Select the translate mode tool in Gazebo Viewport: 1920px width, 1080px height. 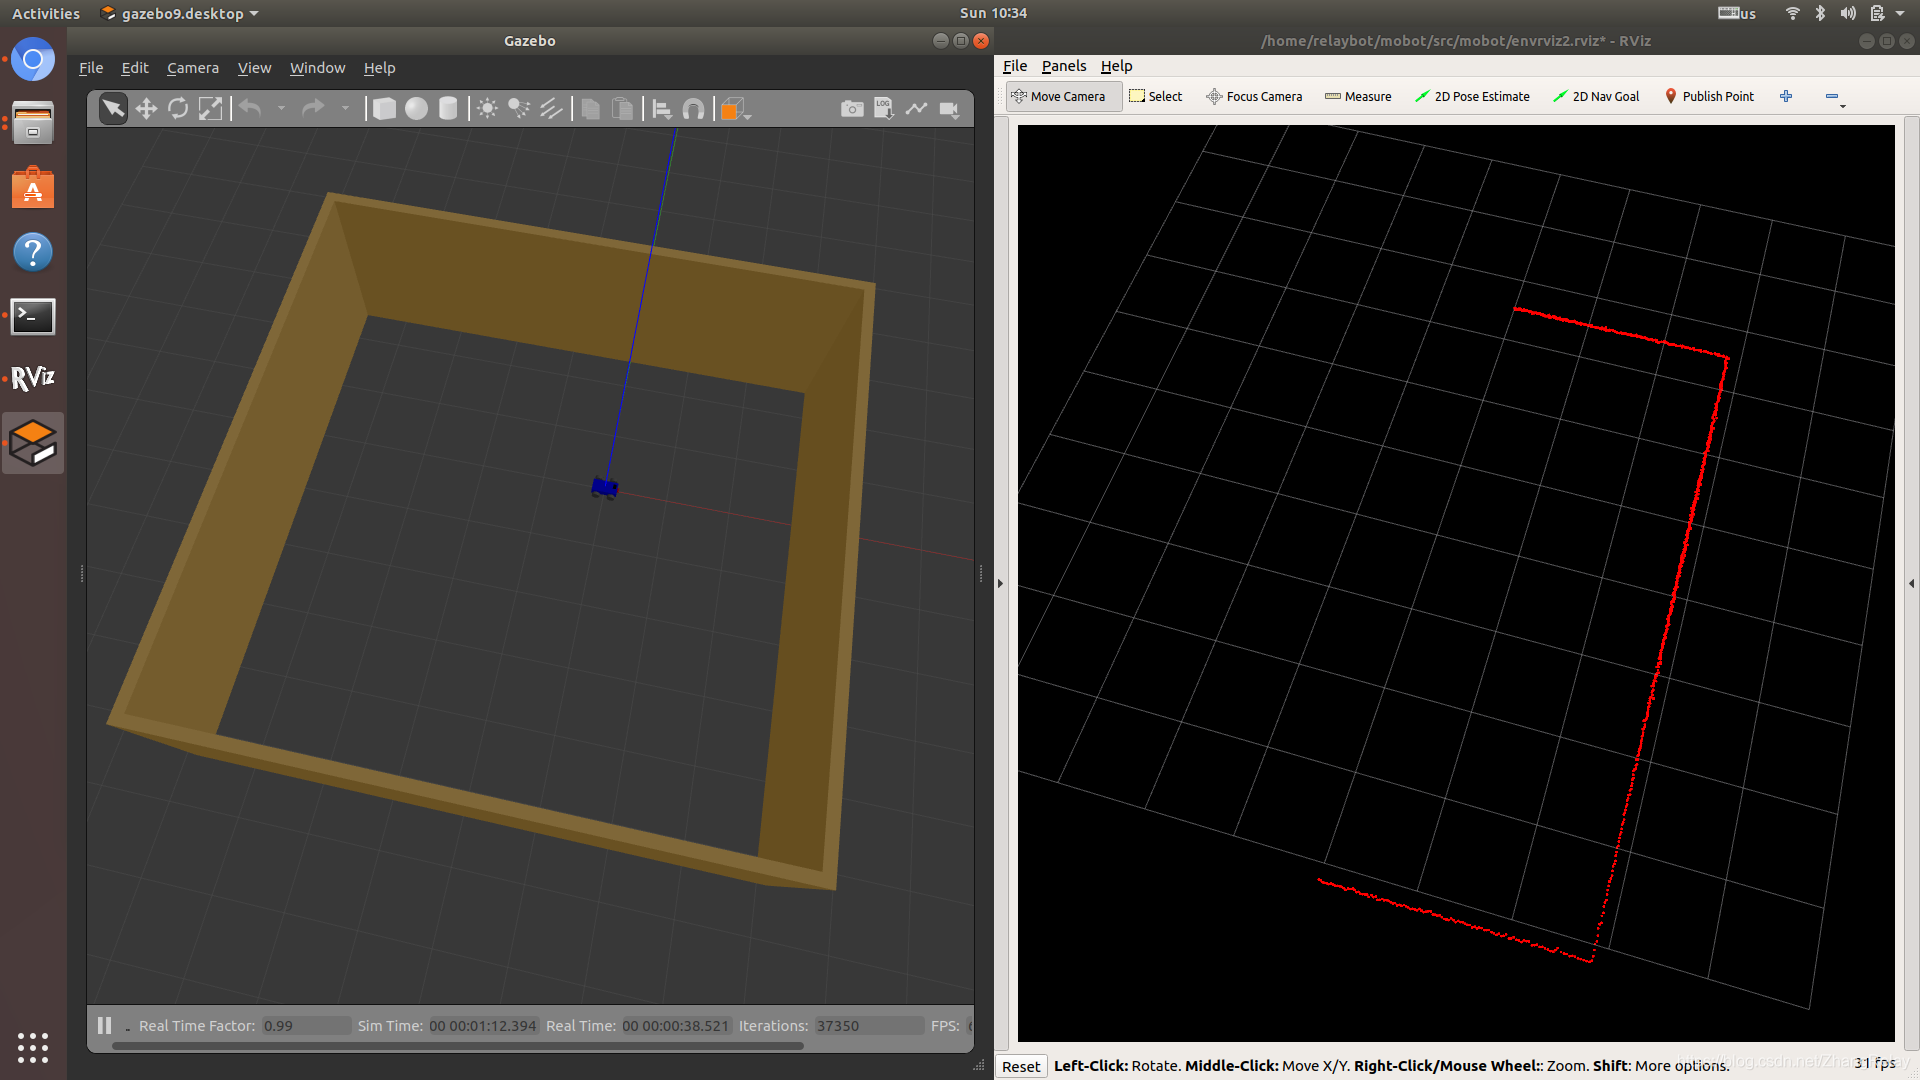[x=146, y=109]
